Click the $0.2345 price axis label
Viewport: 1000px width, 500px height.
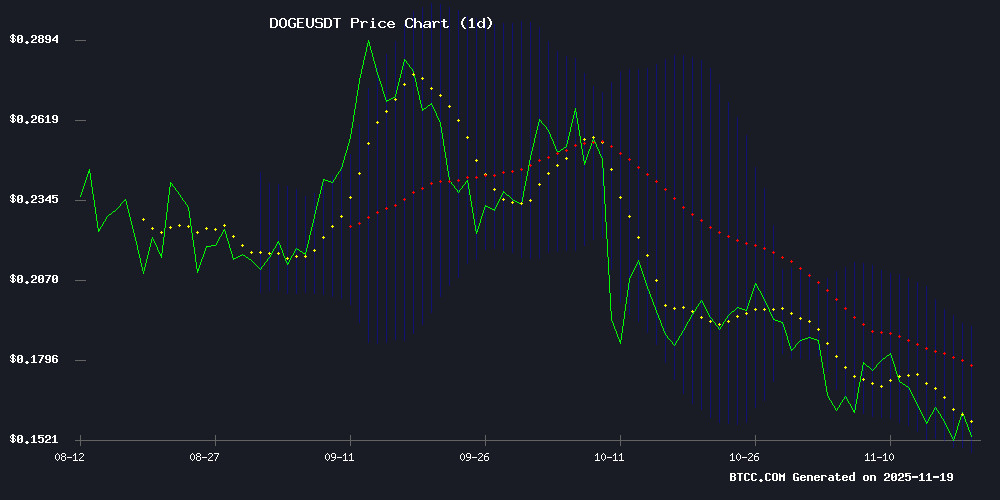(x=34, y=200)
